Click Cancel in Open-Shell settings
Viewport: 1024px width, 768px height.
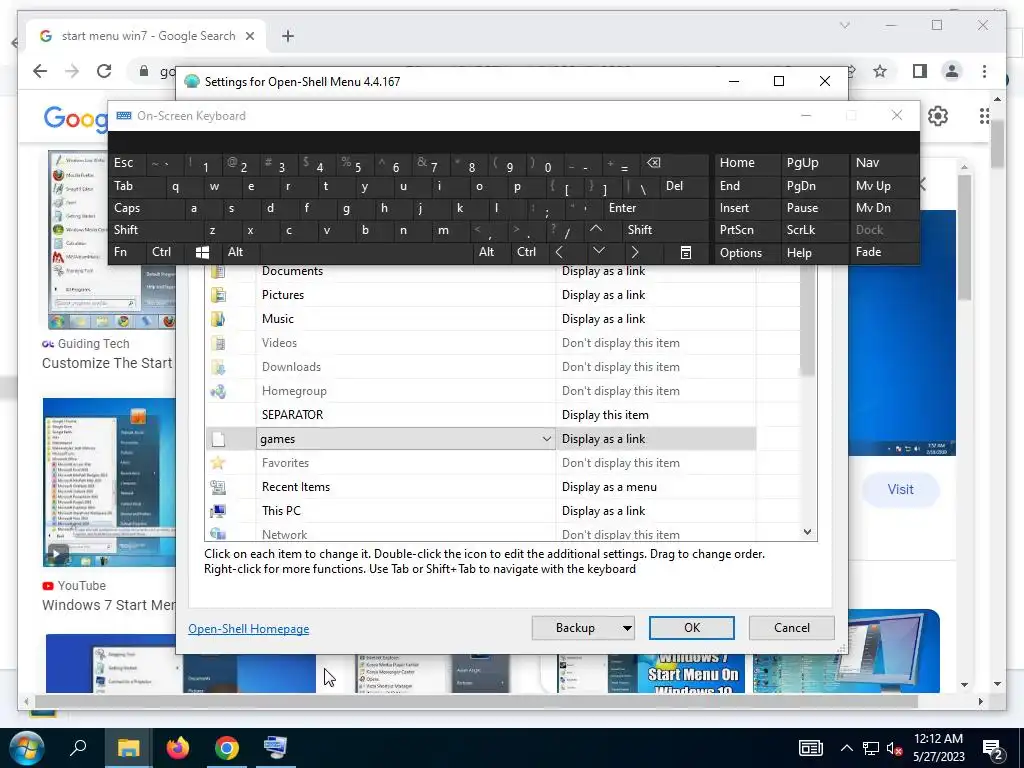[792, 628]
